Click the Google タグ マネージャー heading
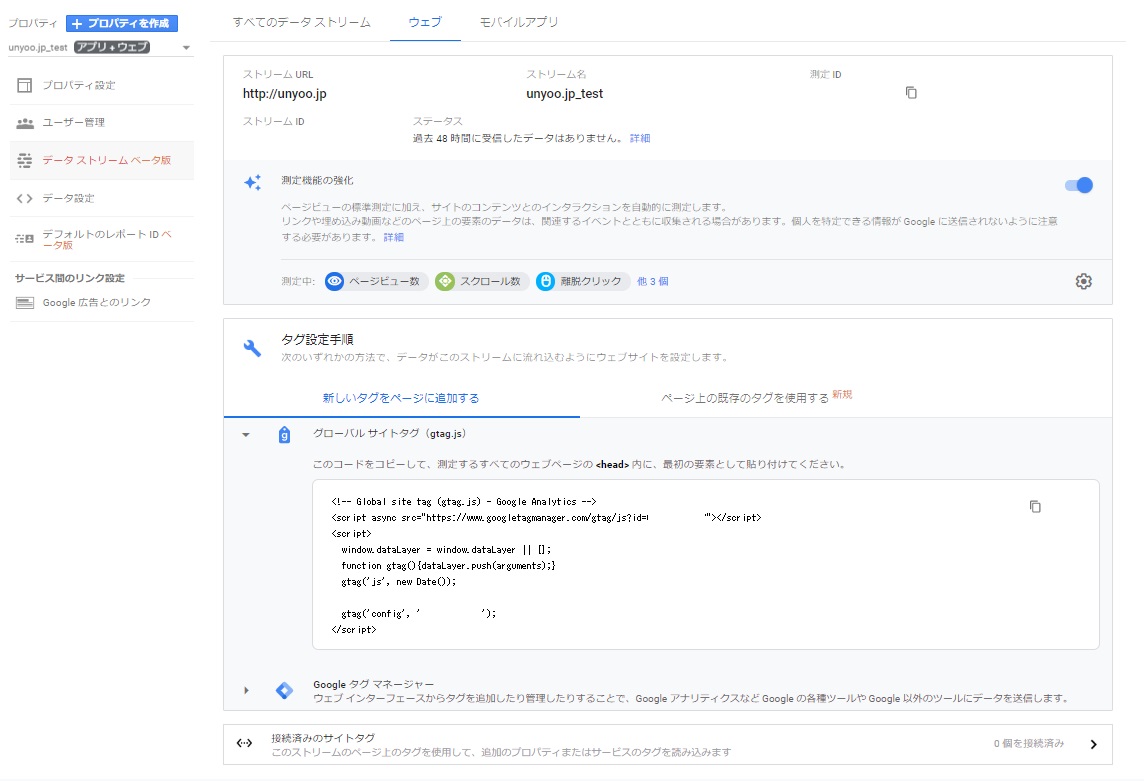 click(374, 684)
